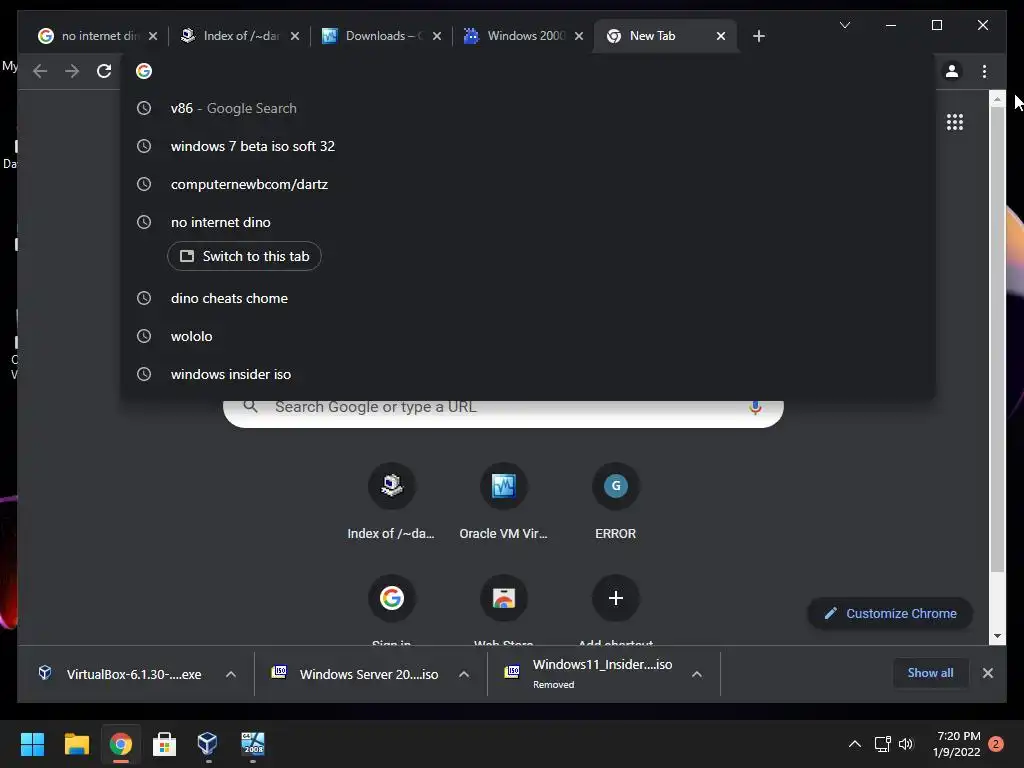Show hidden system tray icons
This screenshot has width=1024, height=768.
[854, 744]
